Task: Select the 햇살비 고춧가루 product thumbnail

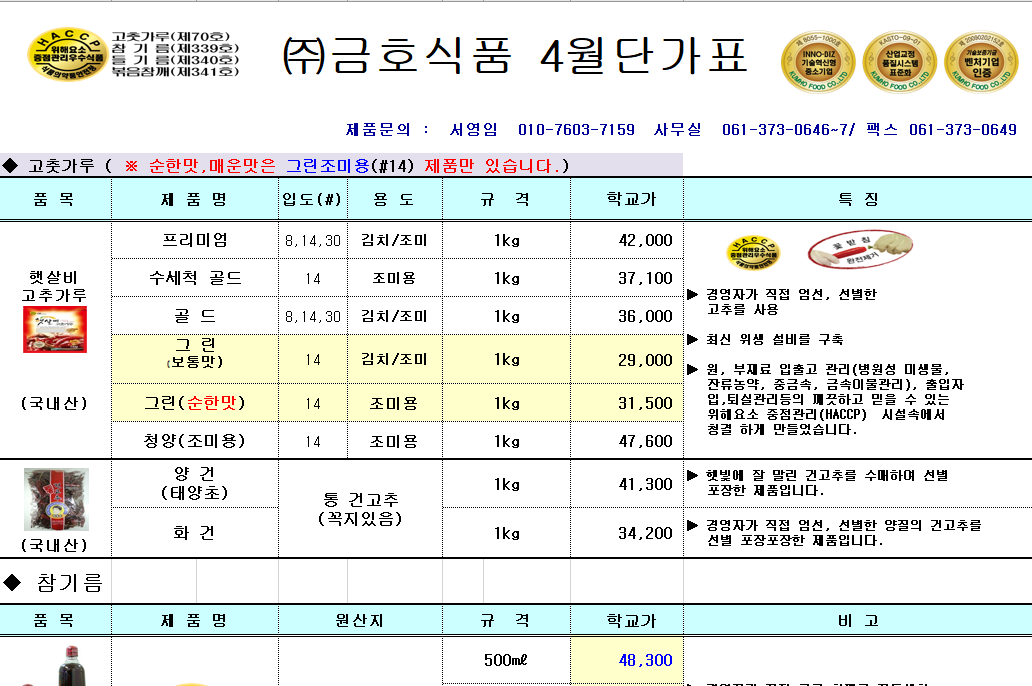Action: [55, 329]
